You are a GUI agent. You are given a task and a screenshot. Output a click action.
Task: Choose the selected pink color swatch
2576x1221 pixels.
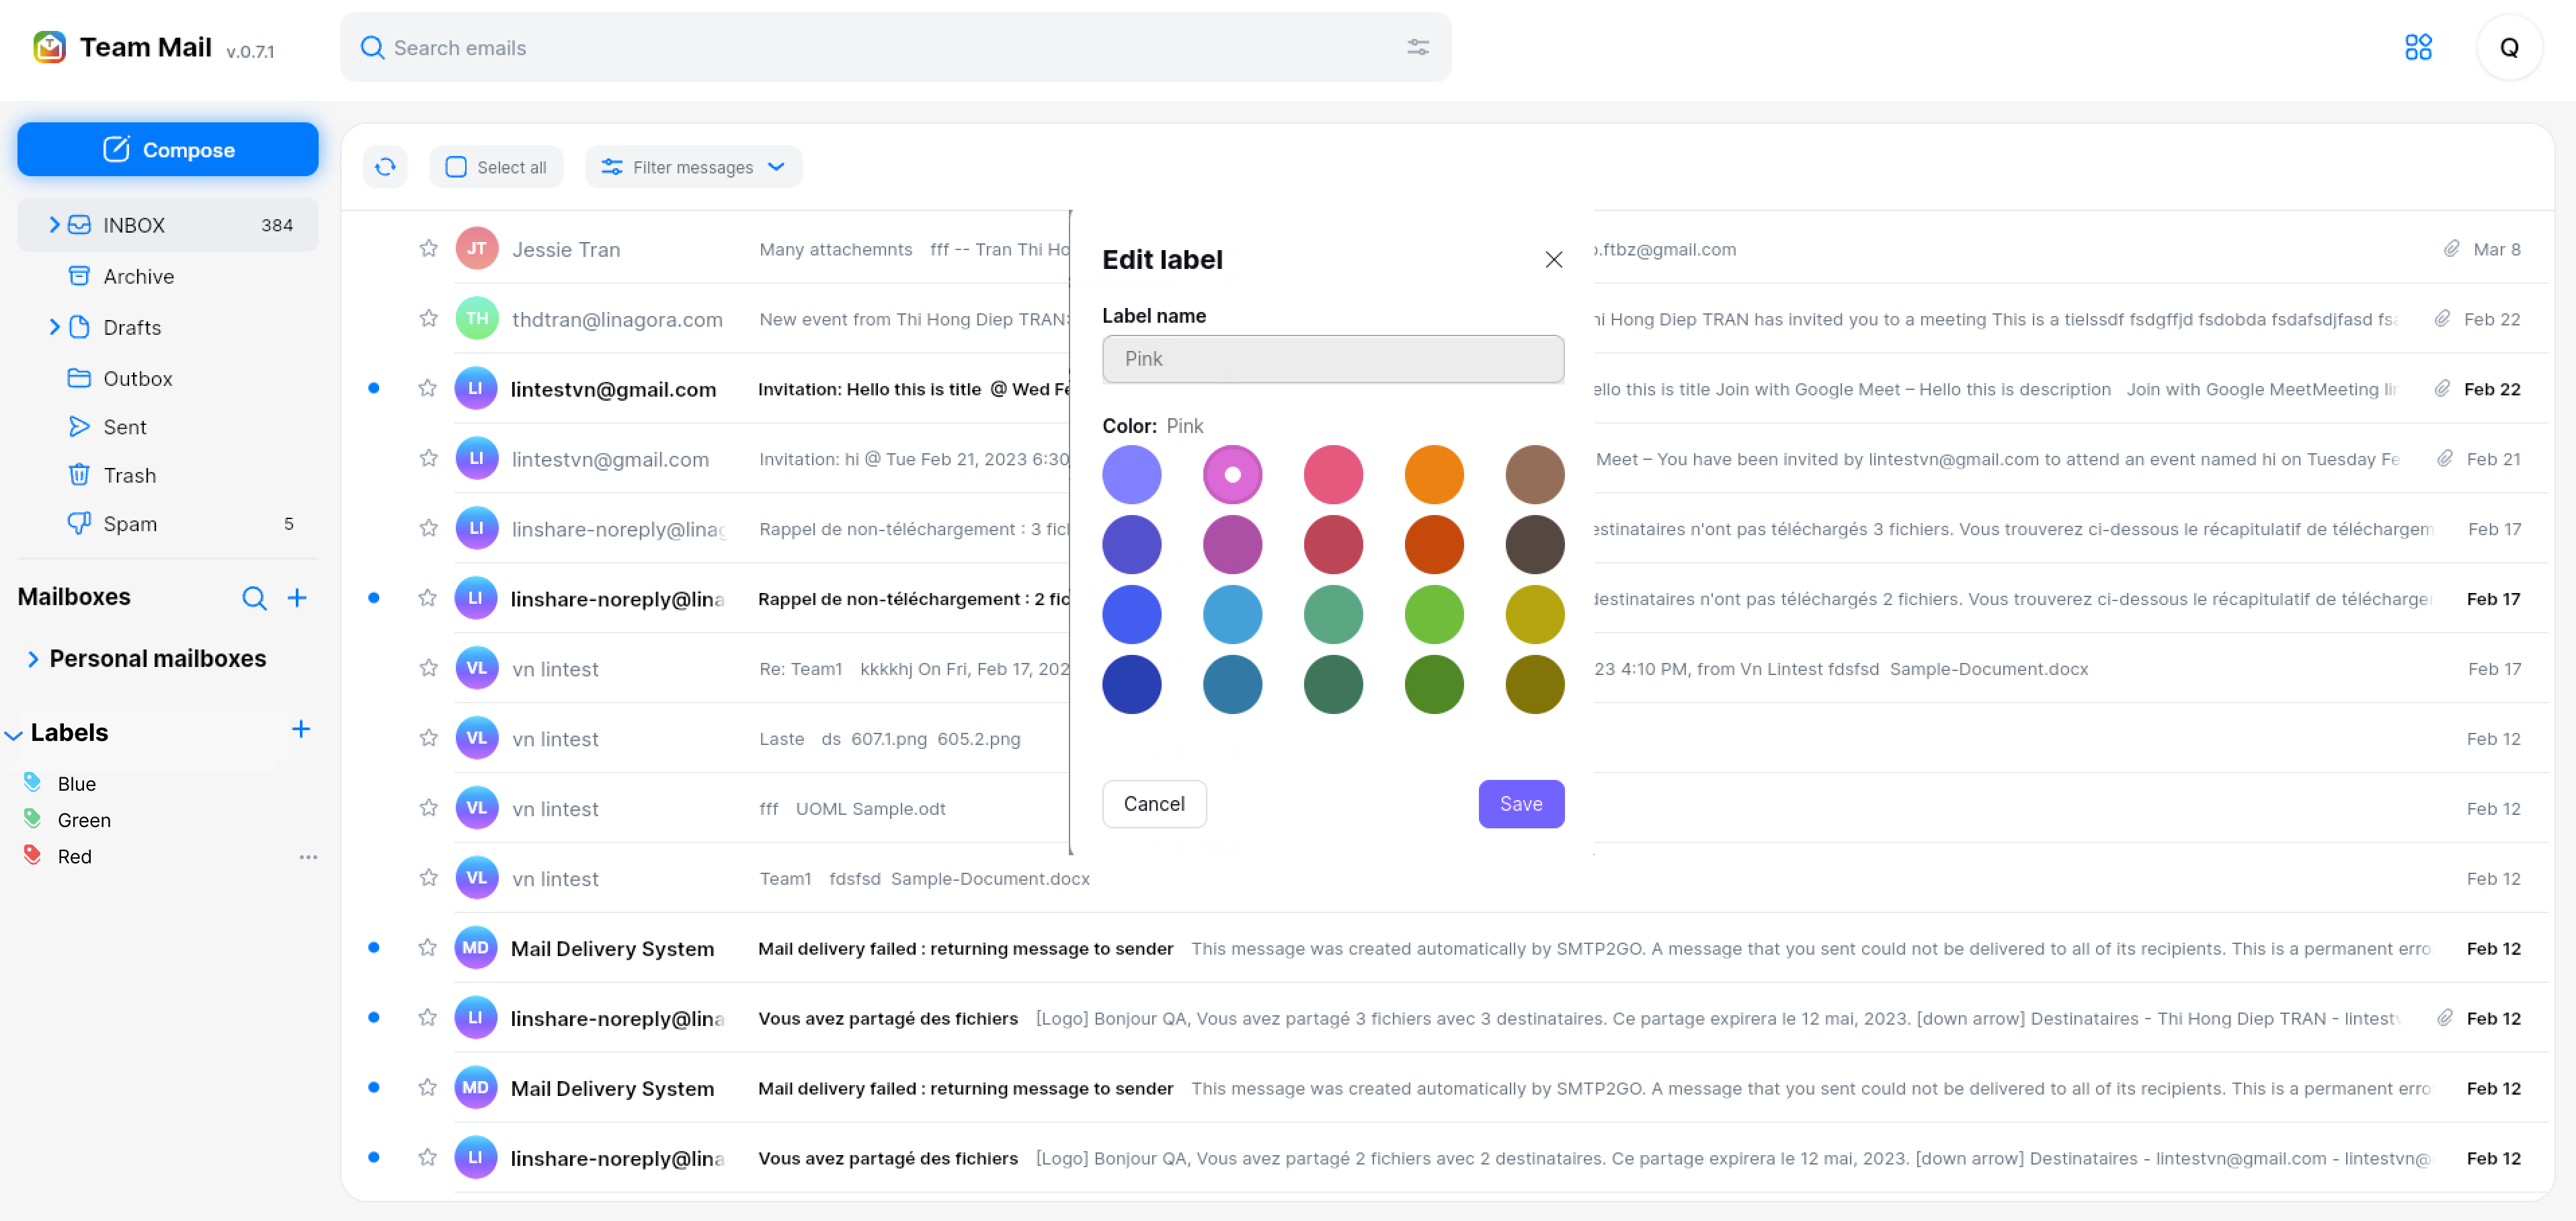(1232, 475)
